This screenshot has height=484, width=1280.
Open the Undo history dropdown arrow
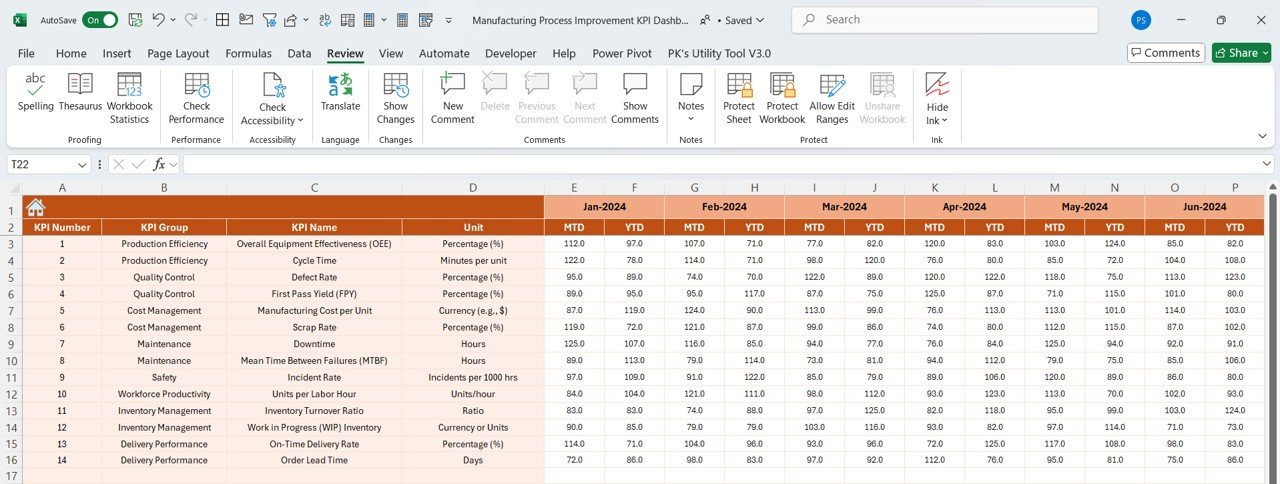tap(173, 19)
